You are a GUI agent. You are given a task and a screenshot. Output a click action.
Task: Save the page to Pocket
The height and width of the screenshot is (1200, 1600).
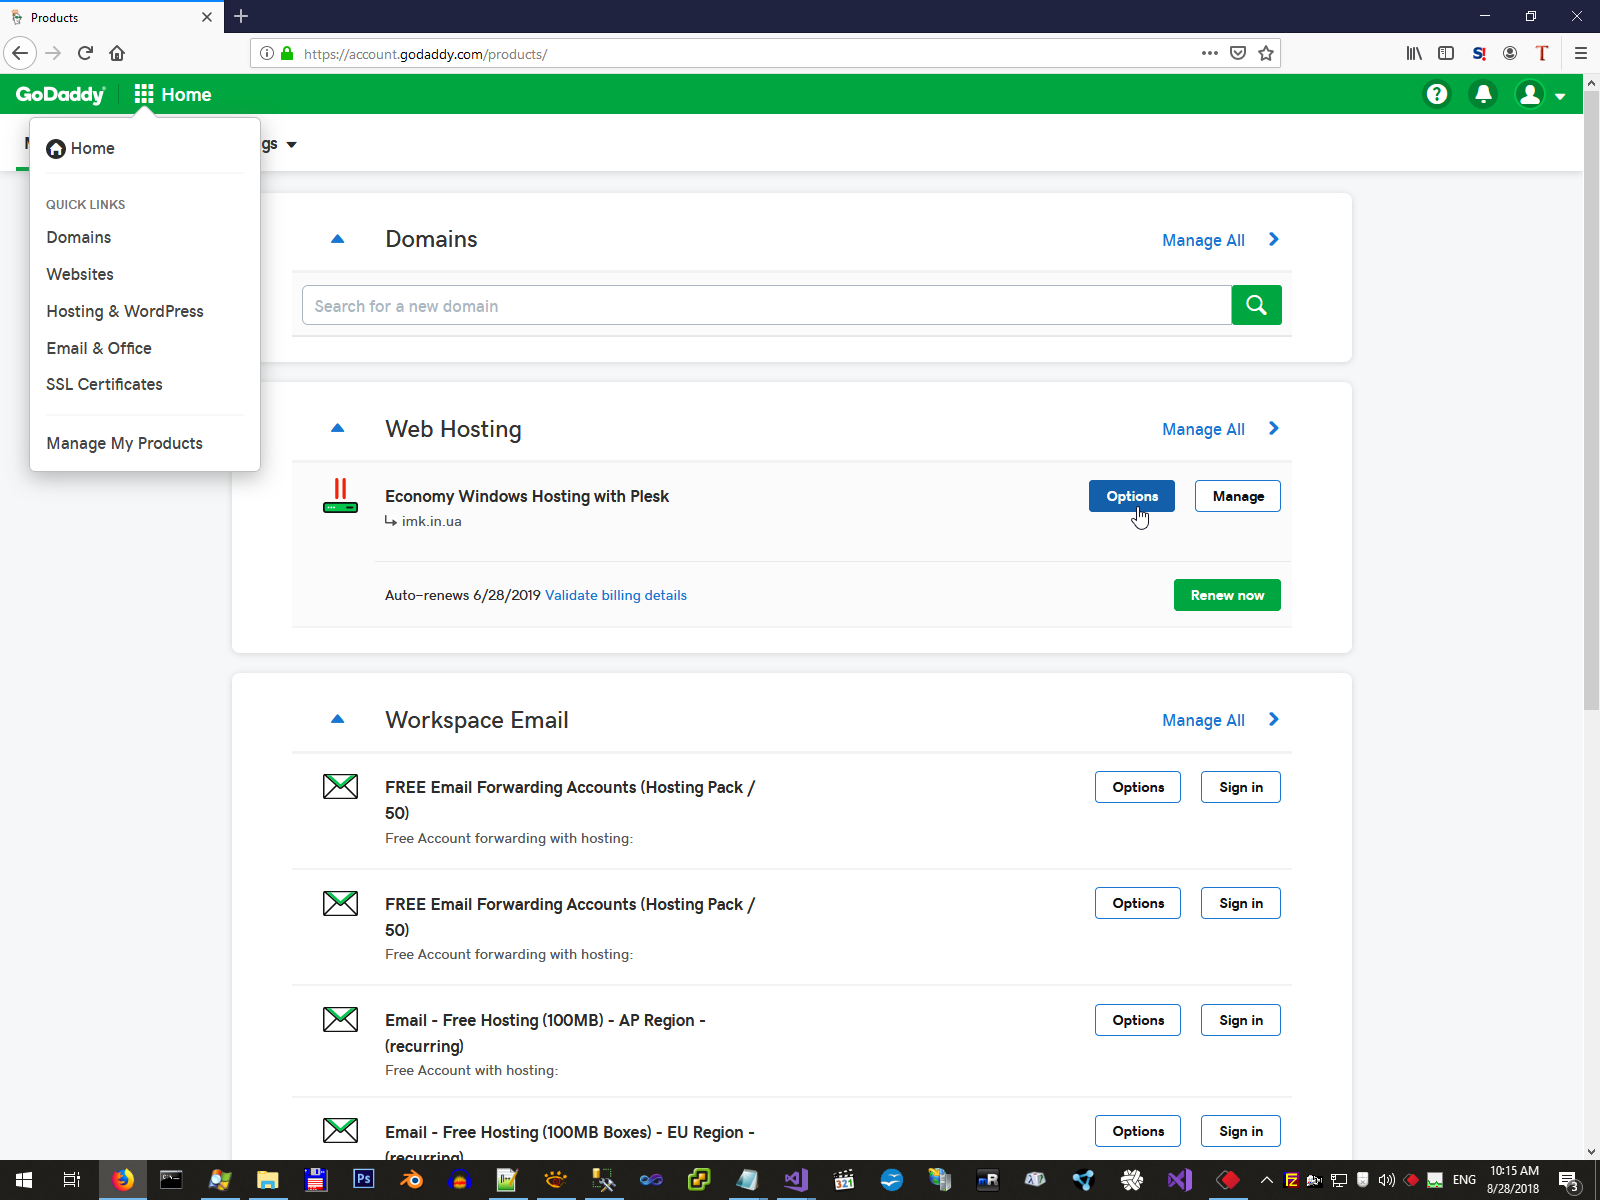[x=1238, y=53]
